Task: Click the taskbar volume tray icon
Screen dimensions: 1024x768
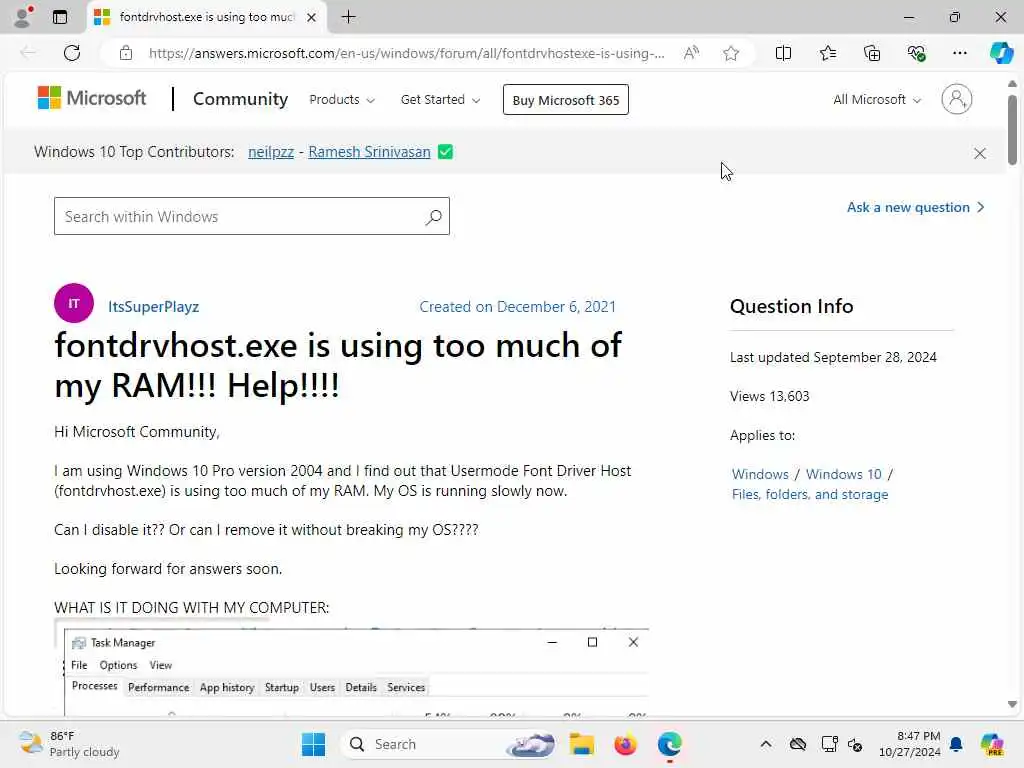Action: pos(855,744)
